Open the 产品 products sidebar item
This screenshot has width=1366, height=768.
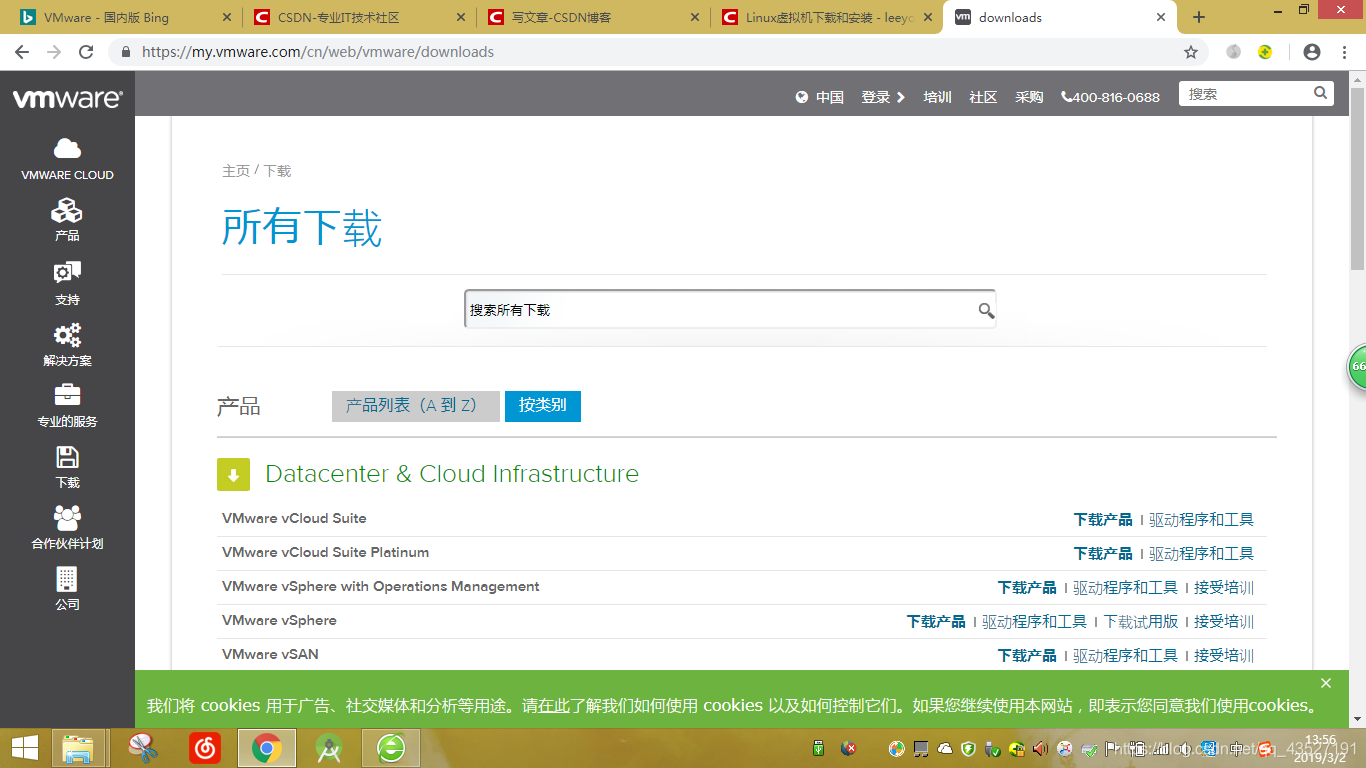click(67, 220)
